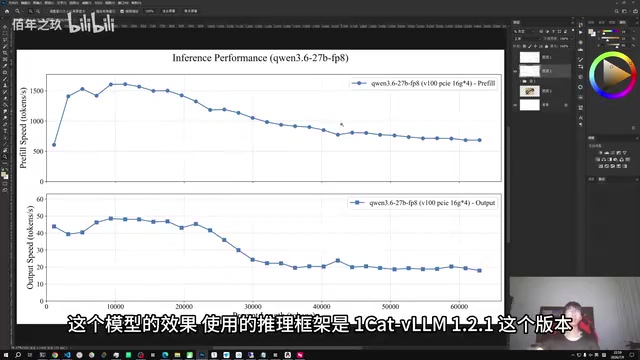This screenshot has height=360, width=640.
Task: Open the layer filter kind dropdown
Action: 525,31
